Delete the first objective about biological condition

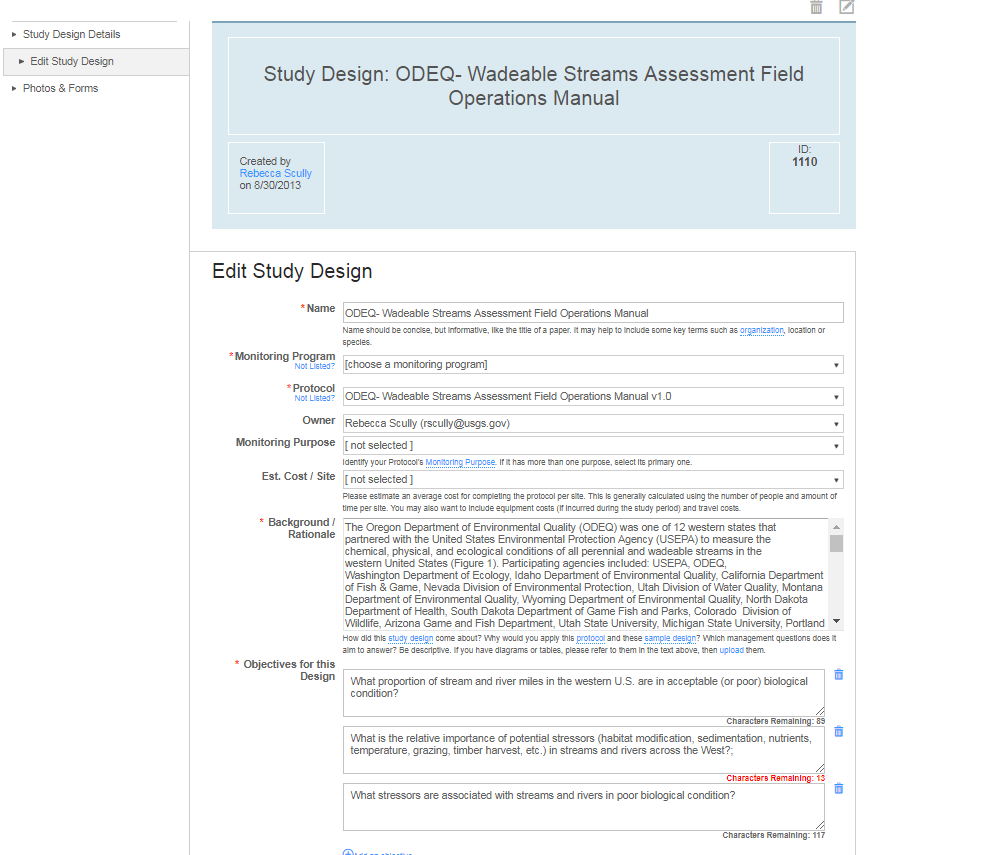point(838,675)
